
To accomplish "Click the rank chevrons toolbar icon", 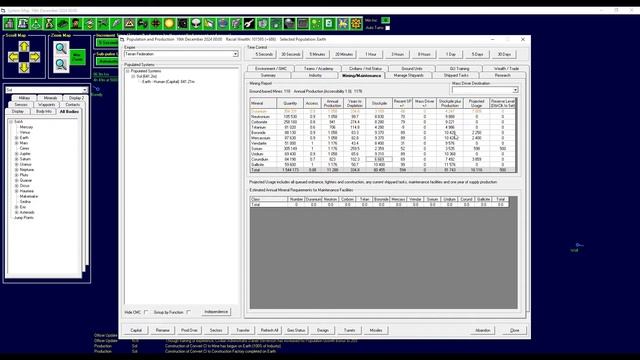I will [89, 24].
